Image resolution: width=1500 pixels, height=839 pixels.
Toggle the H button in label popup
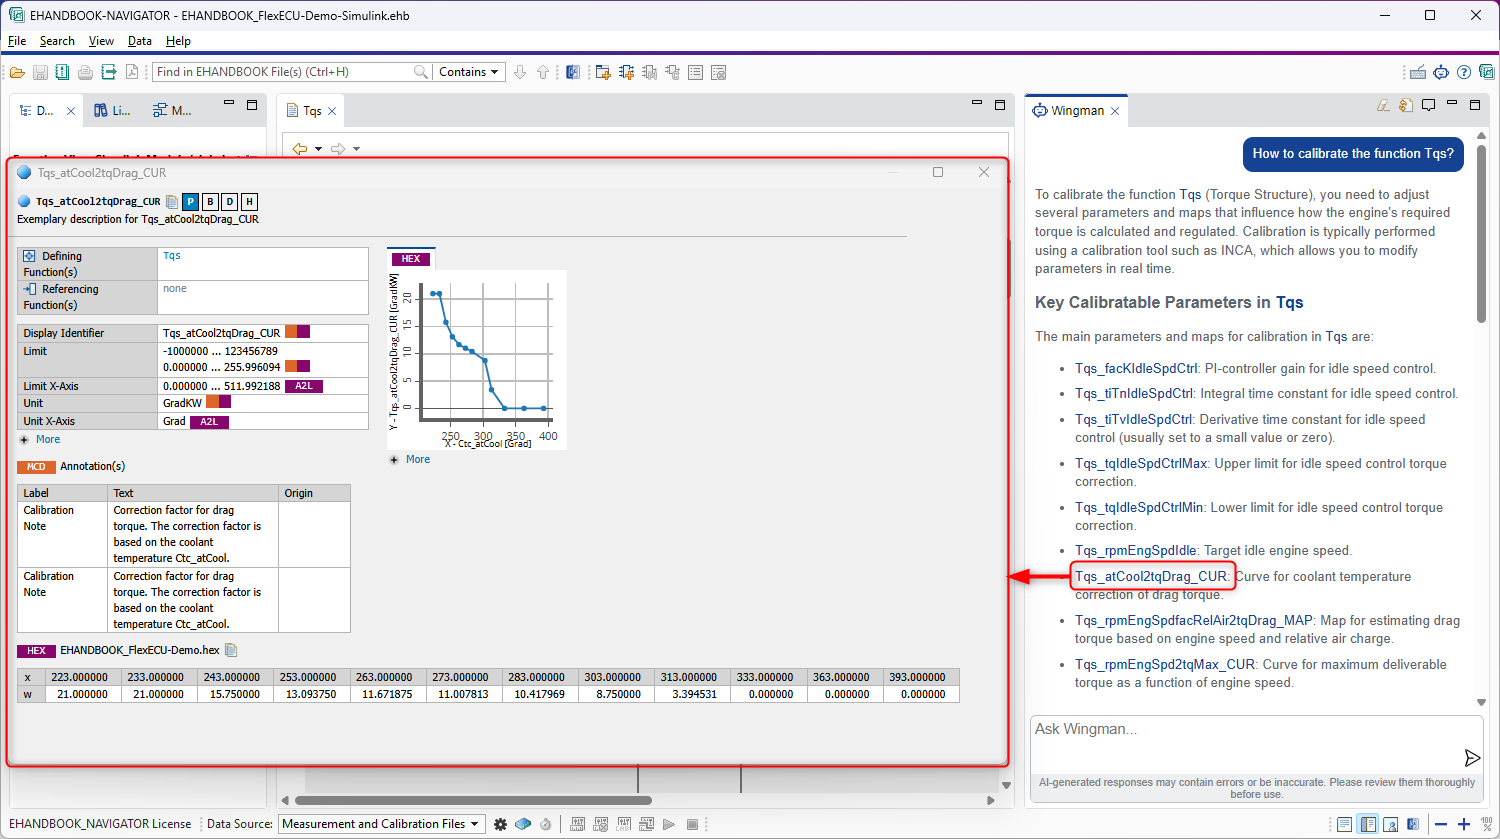(249, 202)
